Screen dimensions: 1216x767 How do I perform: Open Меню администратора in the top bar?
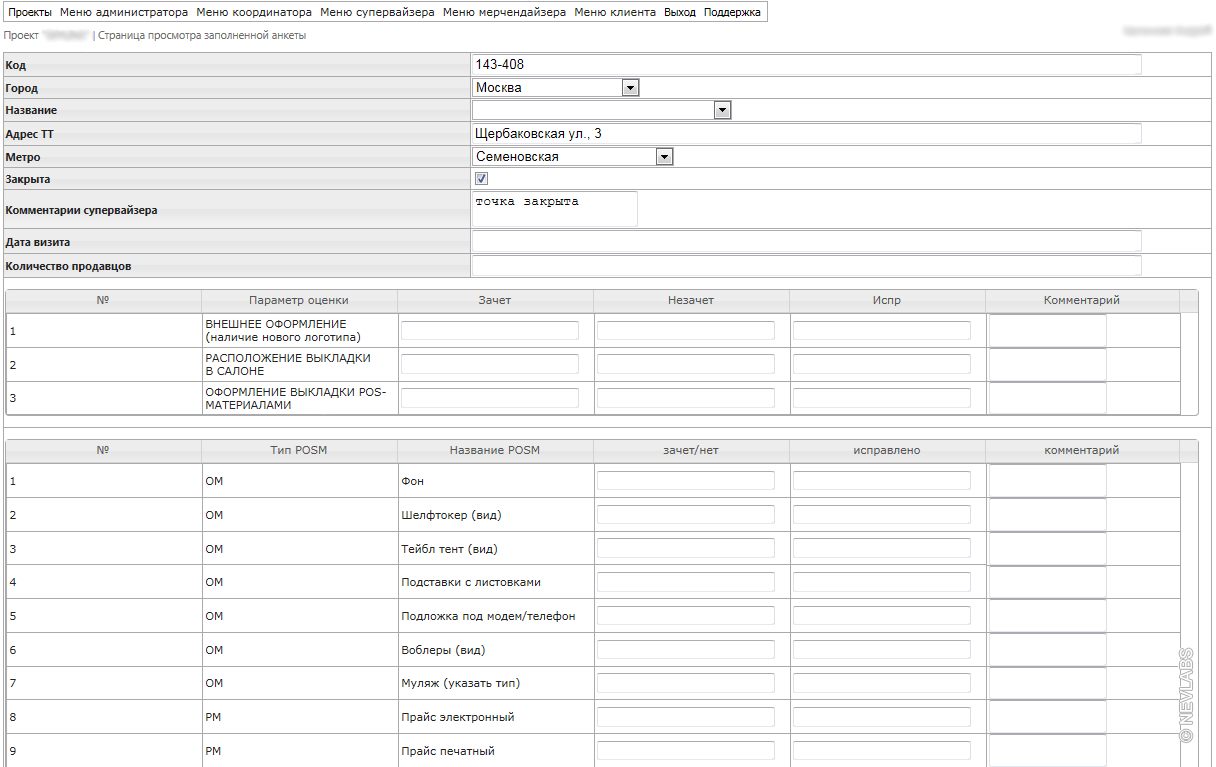click(x=124, y=13)
